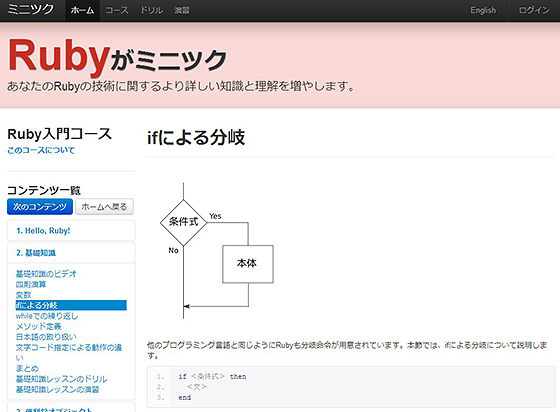Screen dimensions: 560x412
Task: Click the Ruby入門コース sidebar heading
Action: tap(60, 134)
